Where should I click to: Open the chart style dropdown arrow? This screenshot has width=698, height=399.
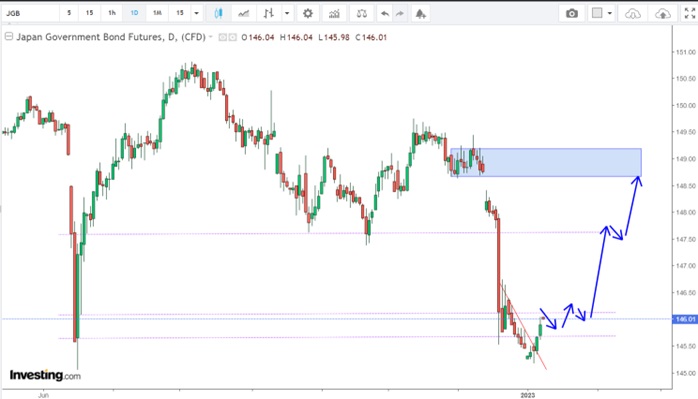pos(287,13)
